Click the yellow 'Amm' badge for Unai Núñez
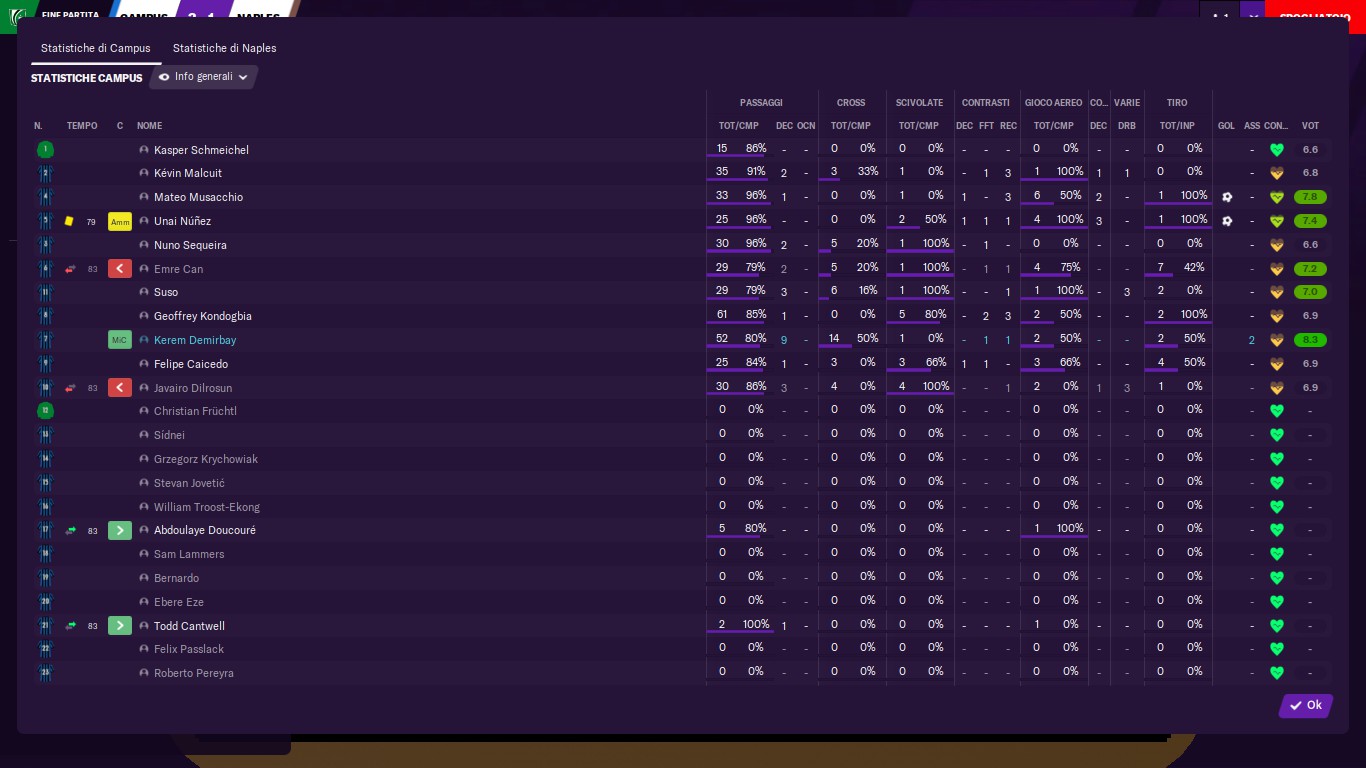Screen dimensions: 1366x768 click(120, 221)
